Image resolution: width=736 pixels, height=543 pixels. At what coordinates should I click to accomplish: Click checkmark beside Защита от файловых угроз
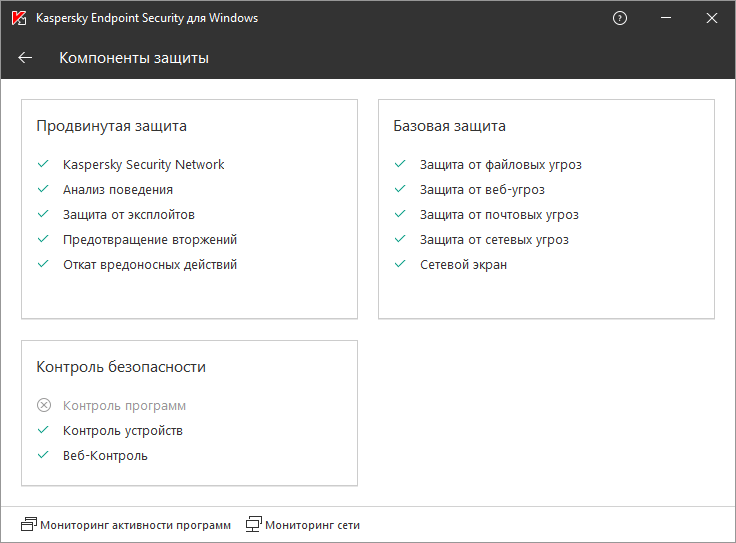click(400, 164)
